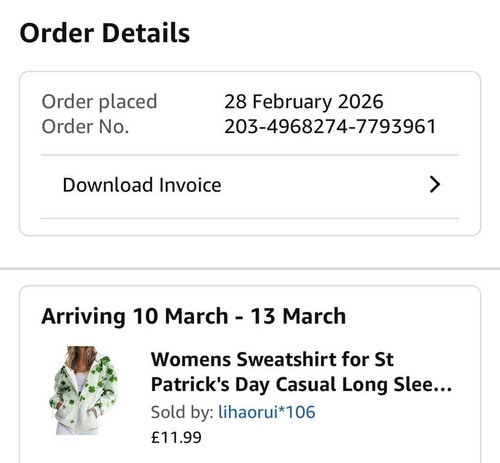This screenshot has height=463, width=500.
Task: Click 10 March in the arrival estimate
Action: [x=180, y=316]
